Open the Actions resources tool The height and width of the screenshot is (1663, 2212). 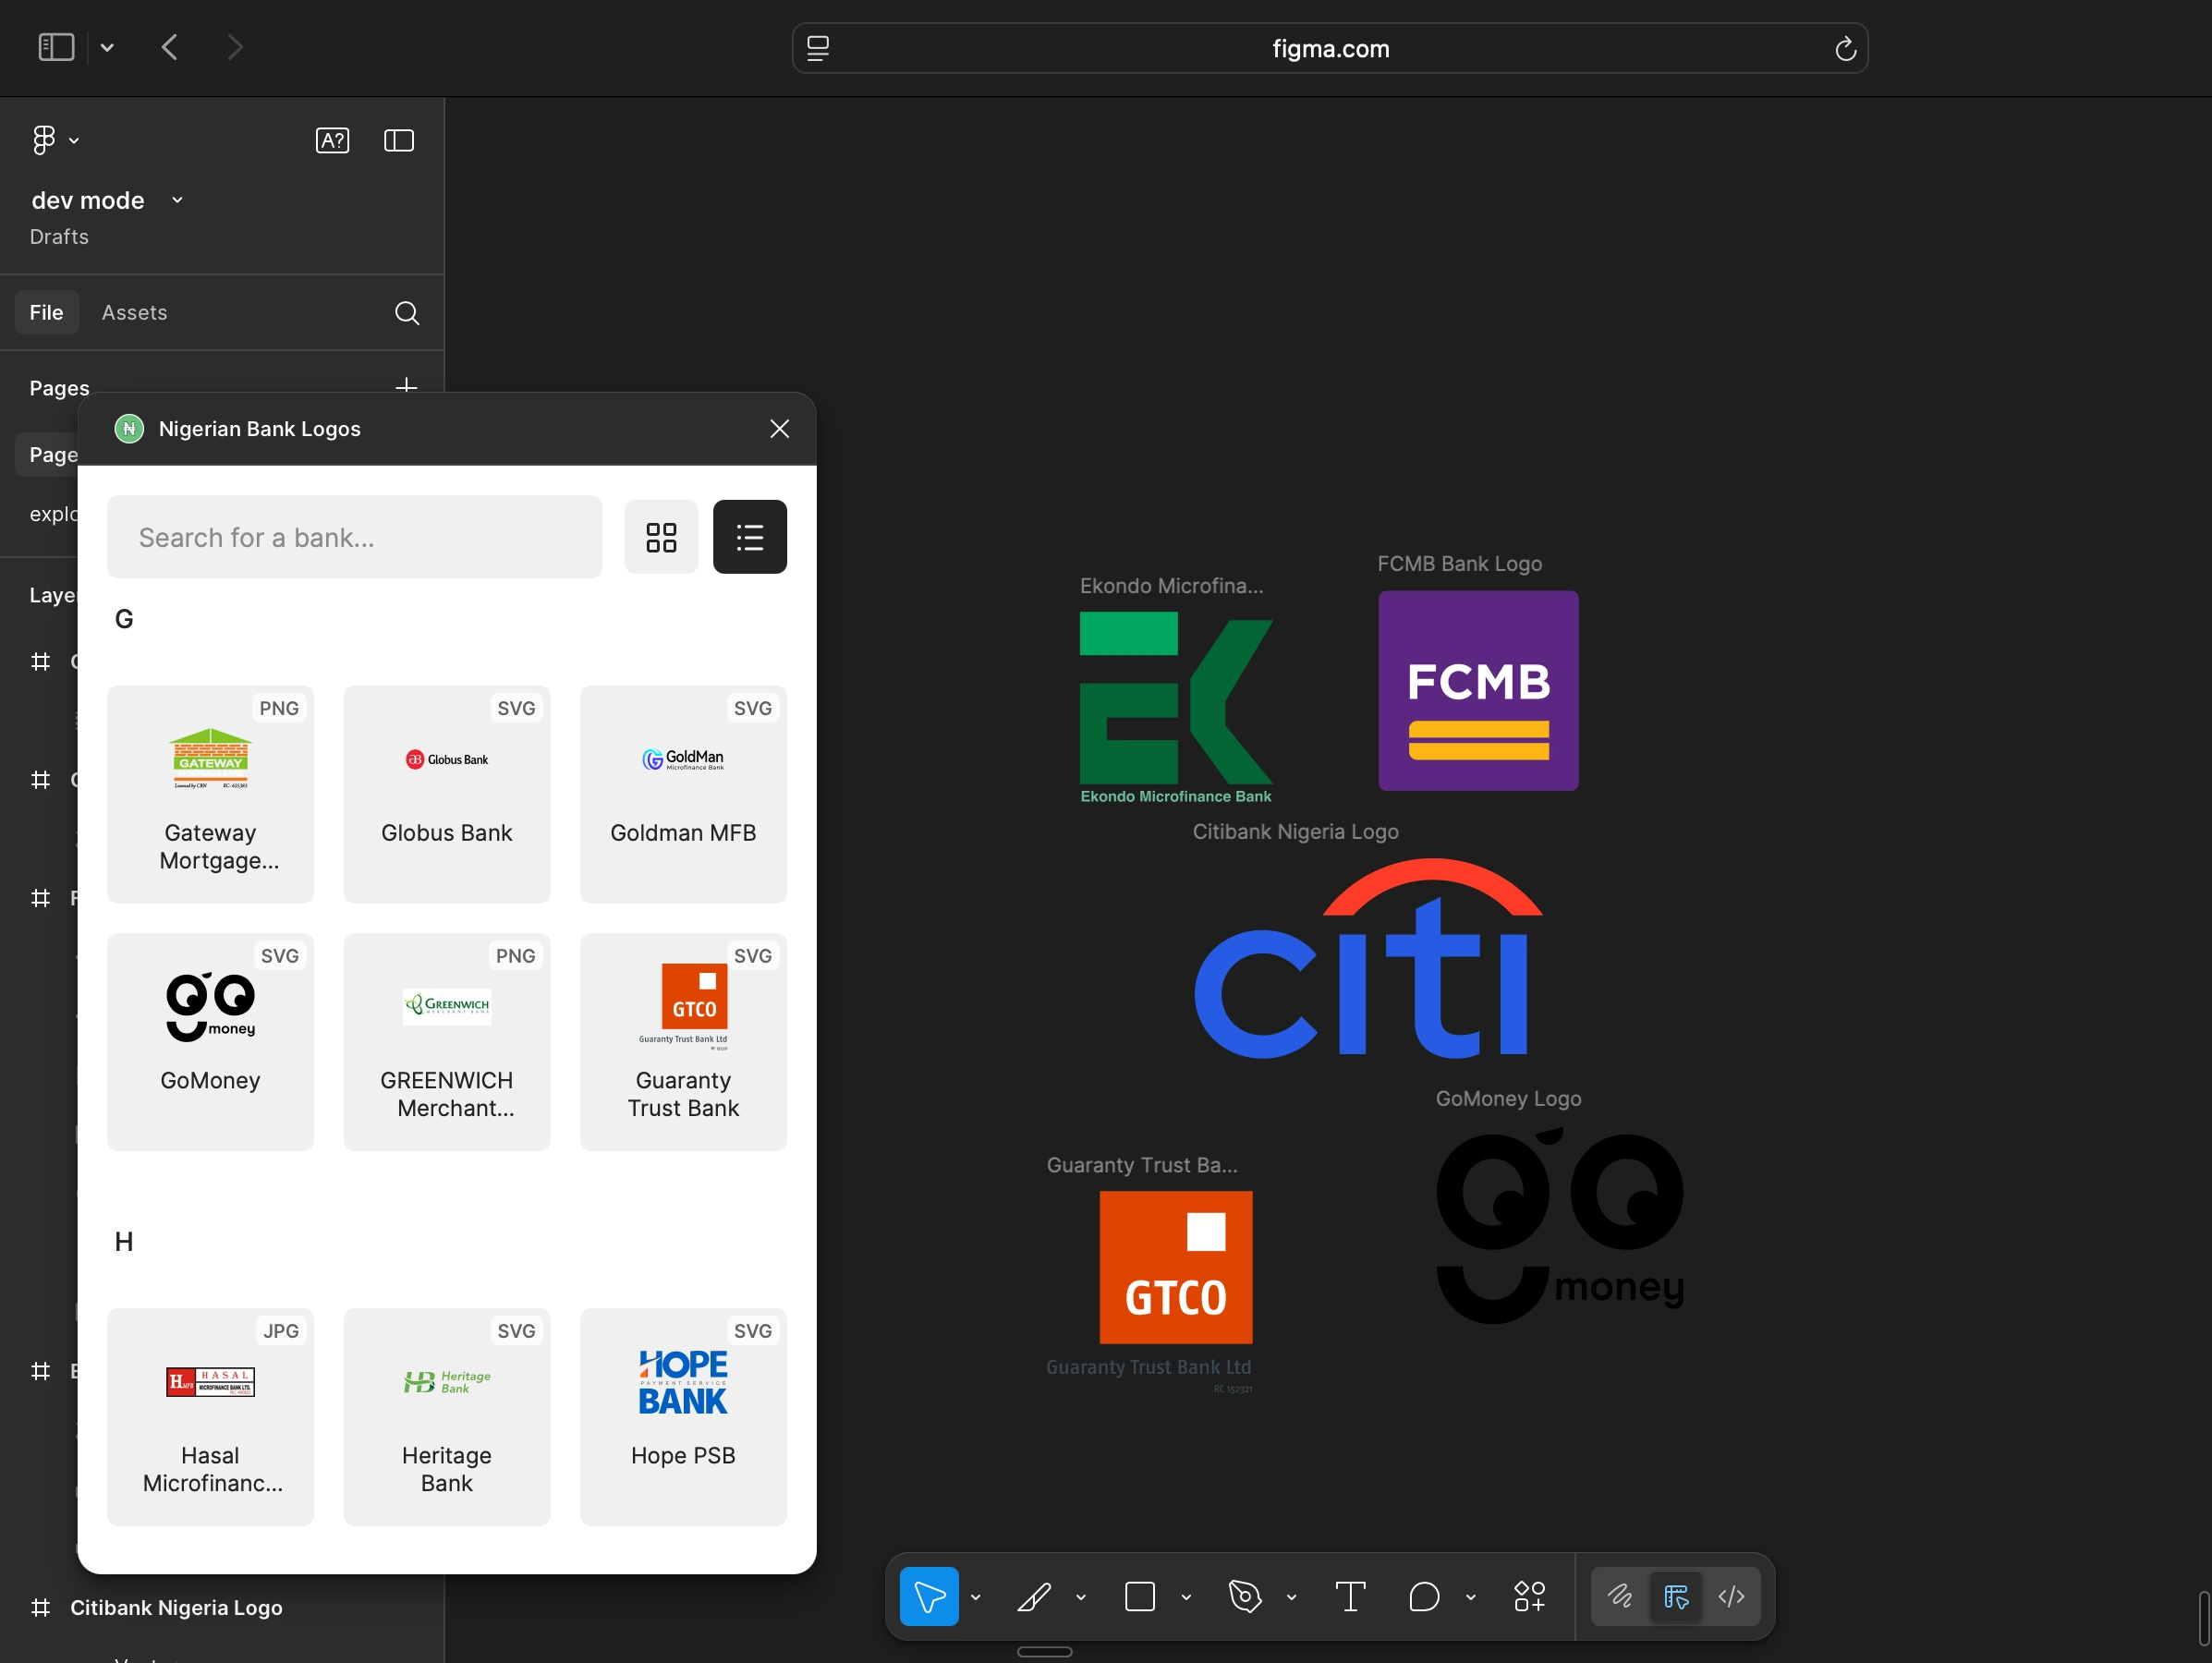click(x=1529, y=1597)
